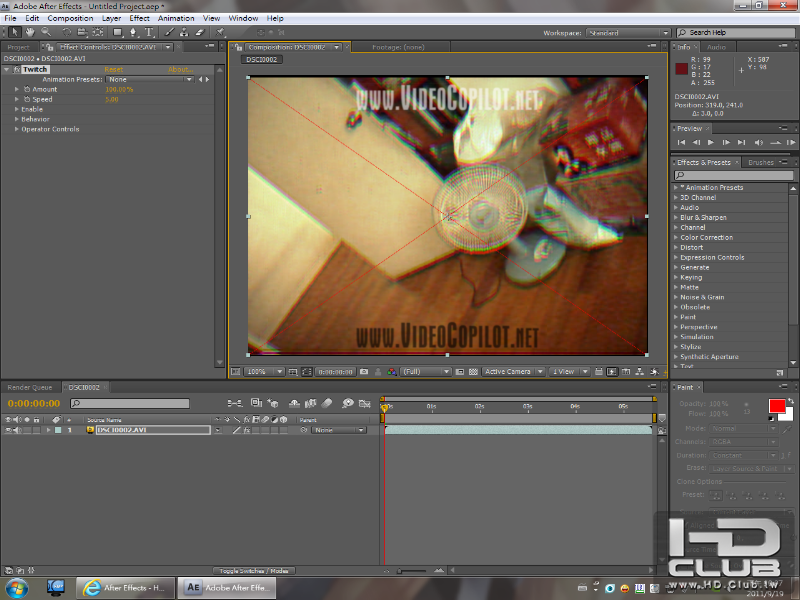Switch to the Render Queue tab

point(30,387)
